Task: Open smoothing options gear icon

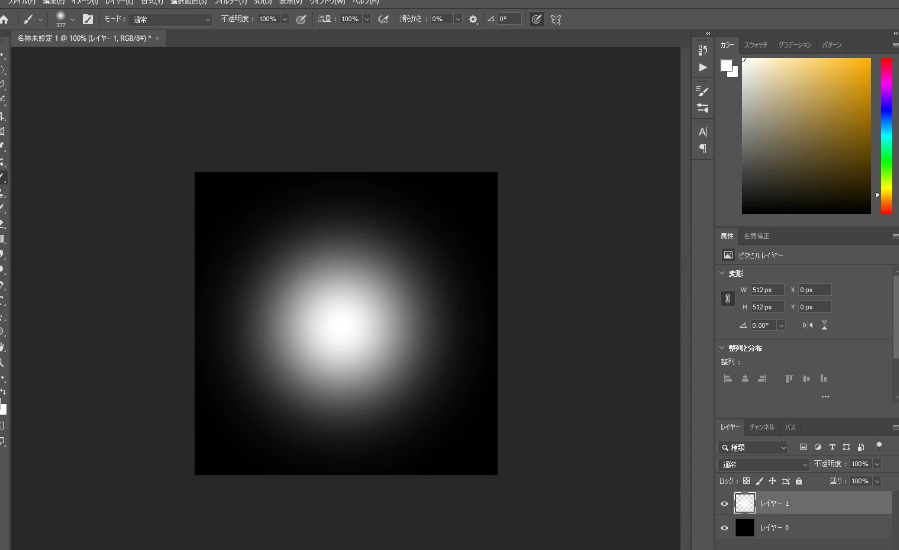Action: pos(473,19)
